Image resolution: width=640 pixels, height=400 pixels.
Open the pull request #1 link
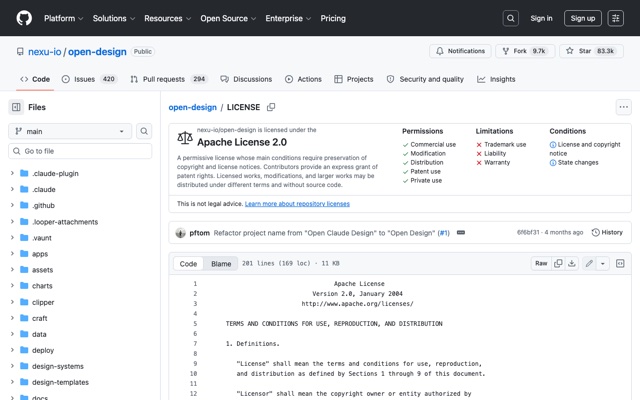443,233
